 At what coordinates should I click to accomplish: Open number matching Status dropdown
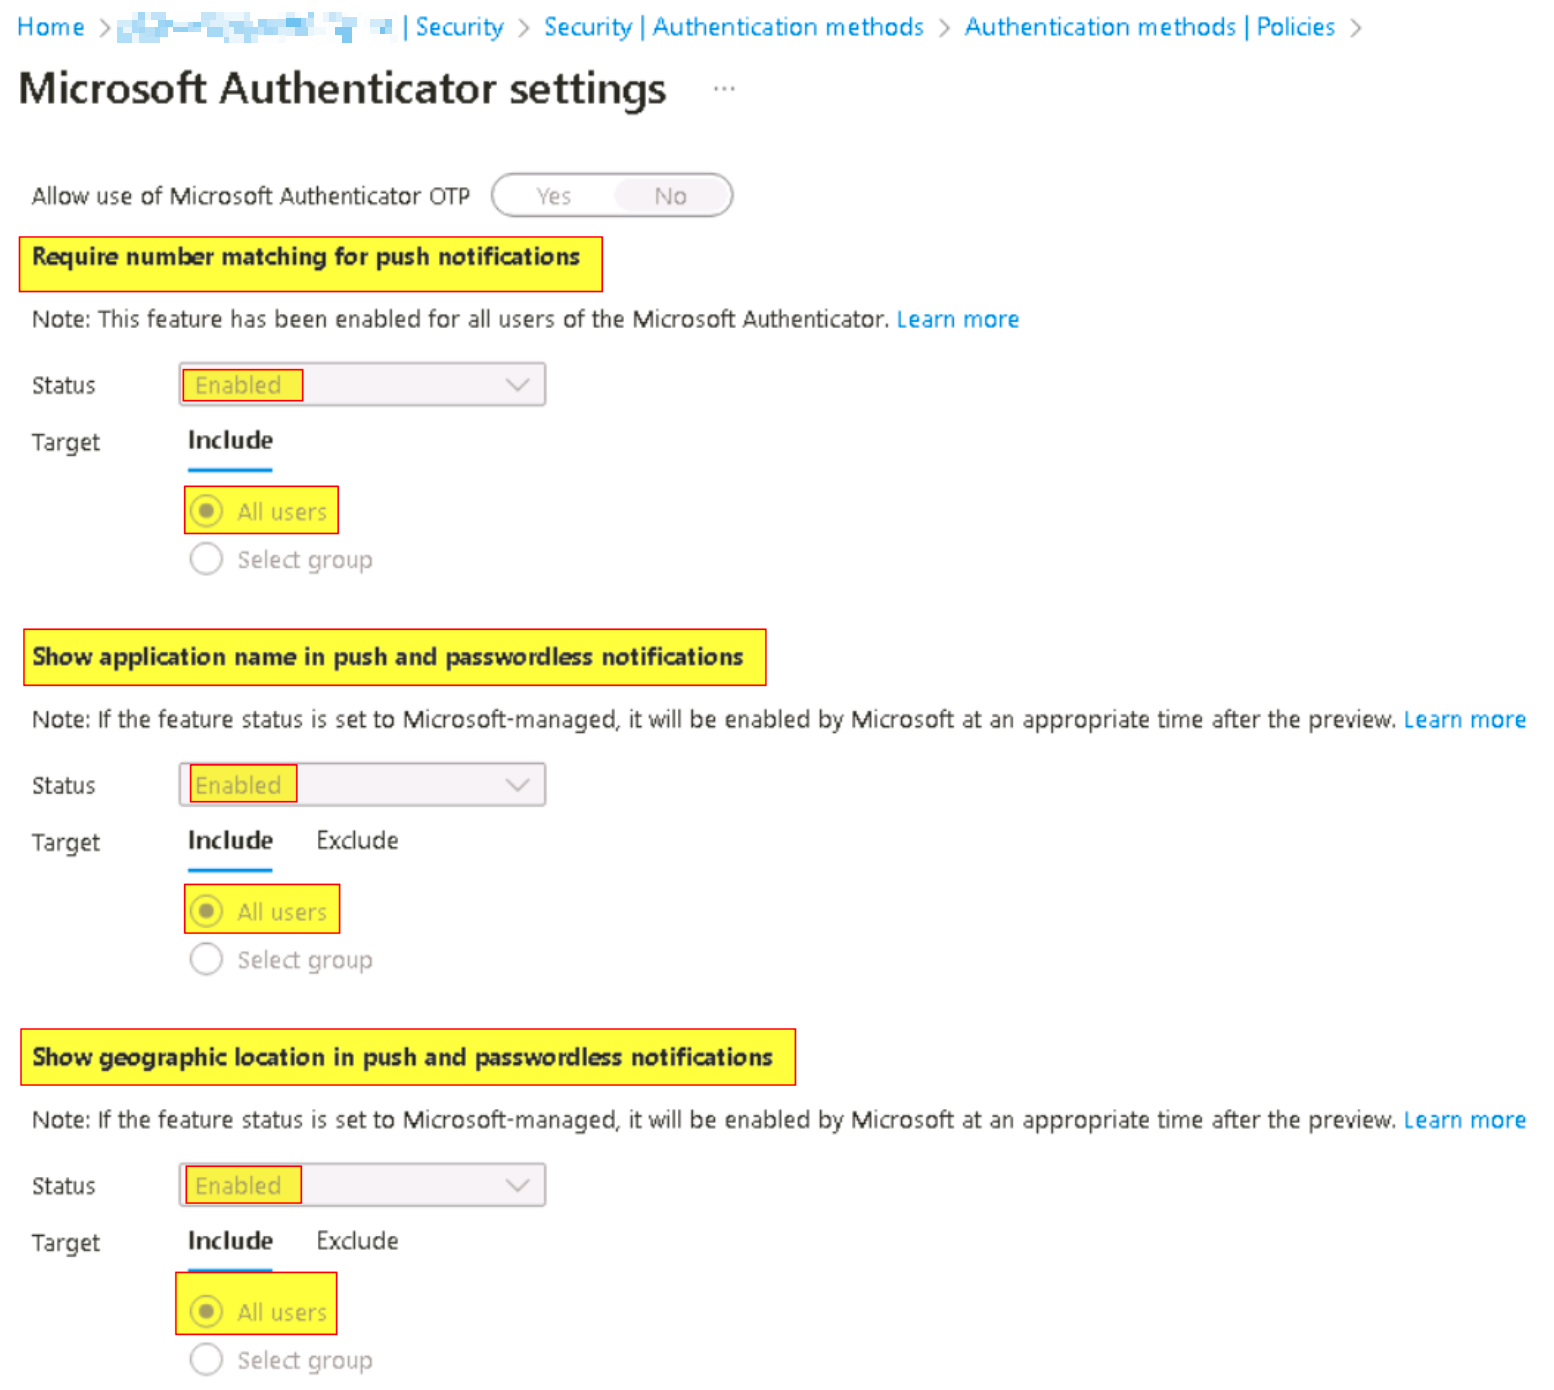click(362, 385)
